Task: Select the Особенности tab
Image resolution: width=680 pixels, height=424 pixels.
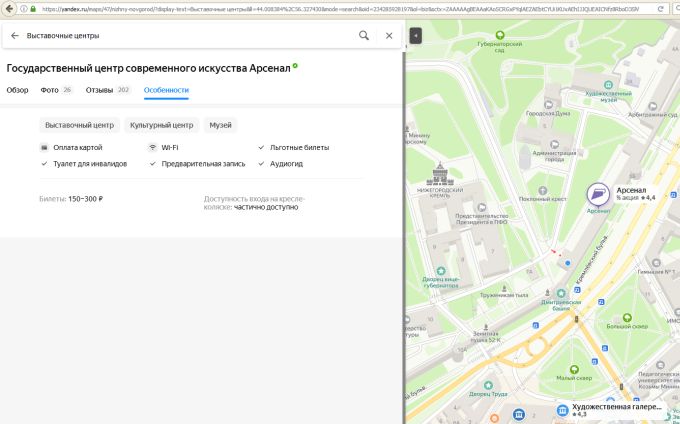Action: [166, 90]
